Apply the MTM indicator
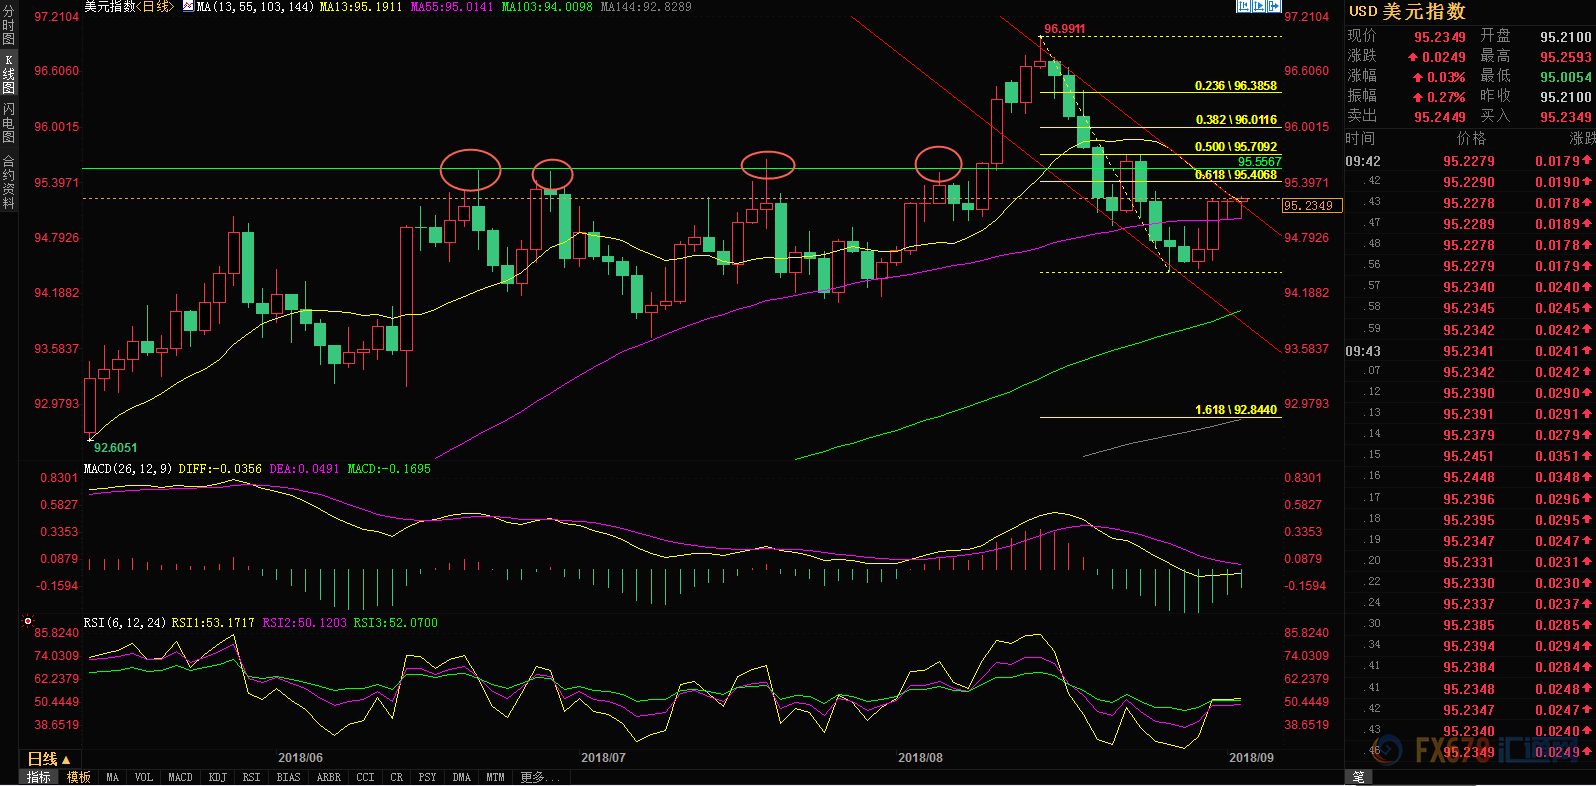This screenshot has width=1596, height=786. click(x=495, y=777)
